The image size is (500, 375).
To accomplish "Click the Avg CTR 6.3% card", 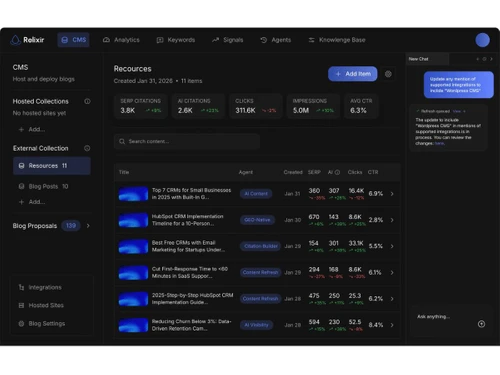I will (361, 106).
